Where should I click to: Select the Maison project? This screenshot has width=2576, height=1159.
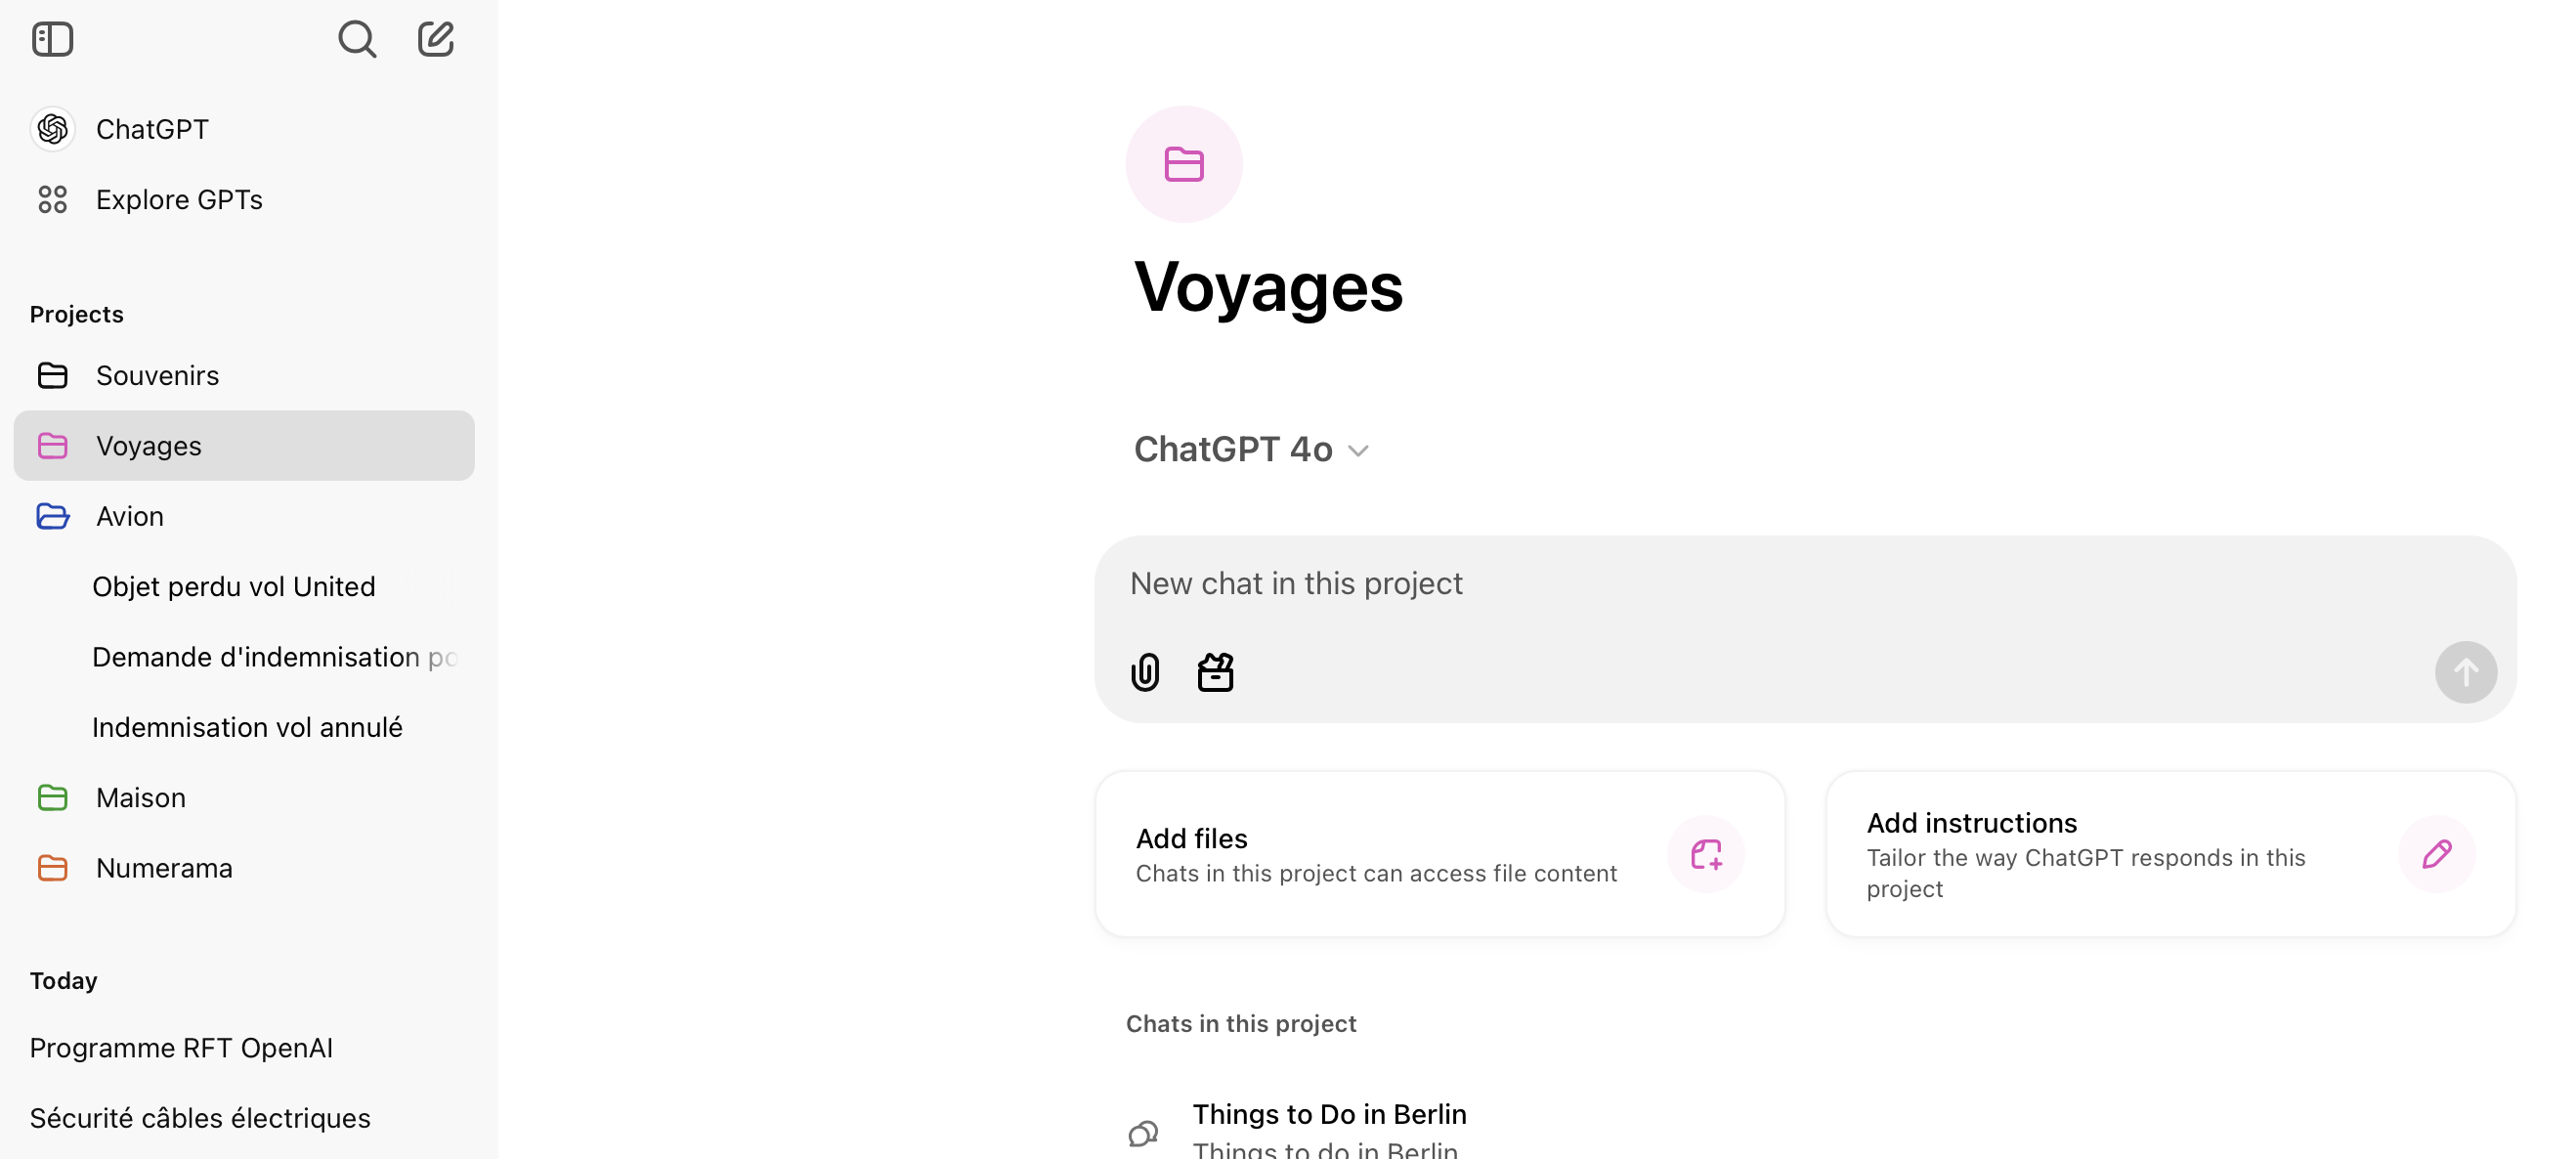click(244, 798)
